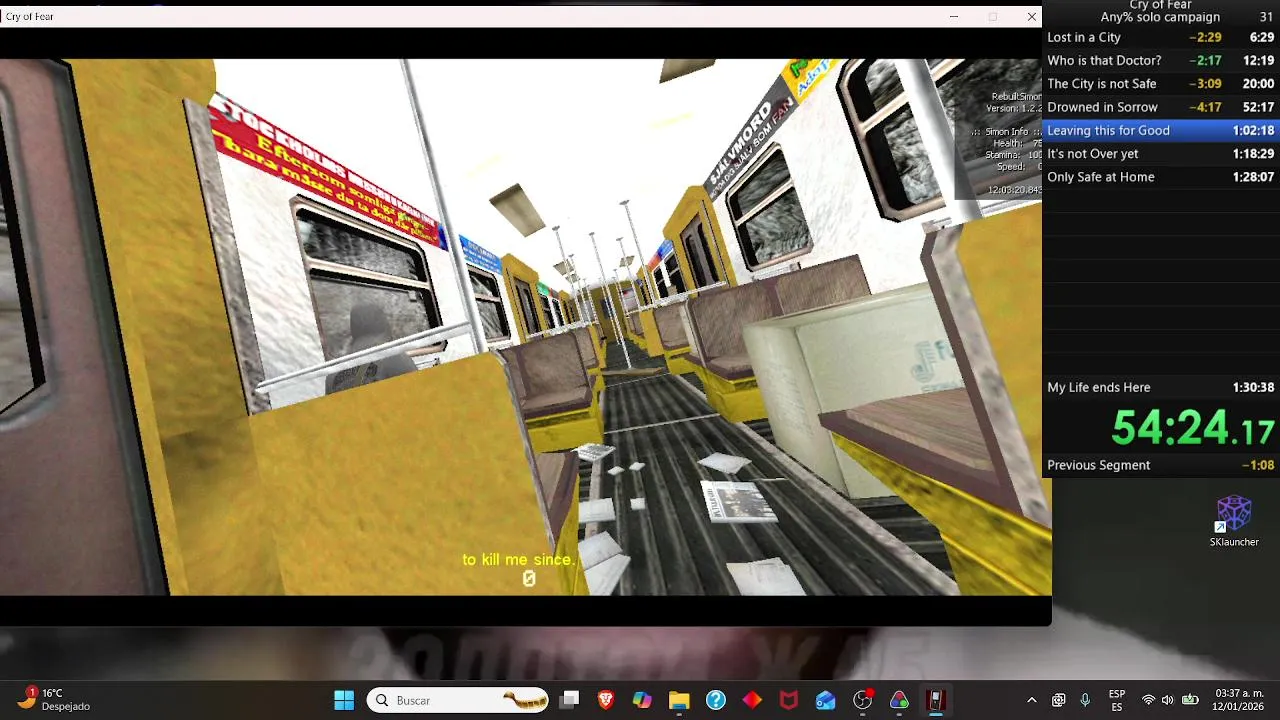The height and width of the screenshot is (720, 1280).
Task: Click the −3:09 delta value
Action: coord(1205,84)
